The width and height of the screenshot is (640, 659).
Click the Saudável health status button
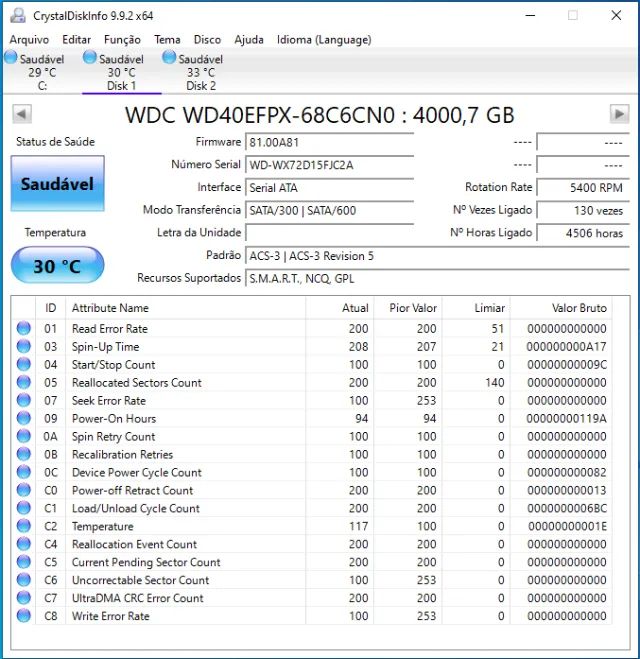[58, 183]
